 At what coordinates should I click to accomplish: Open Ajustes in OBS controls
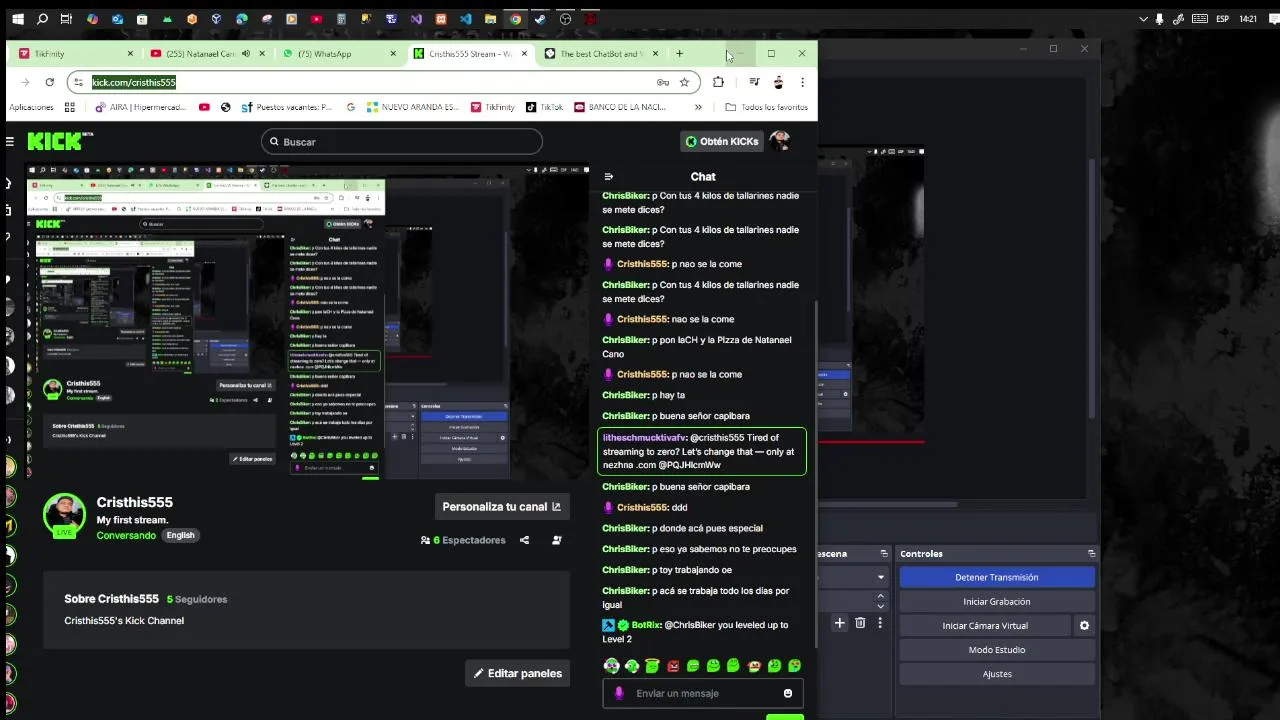click(997, 674)
